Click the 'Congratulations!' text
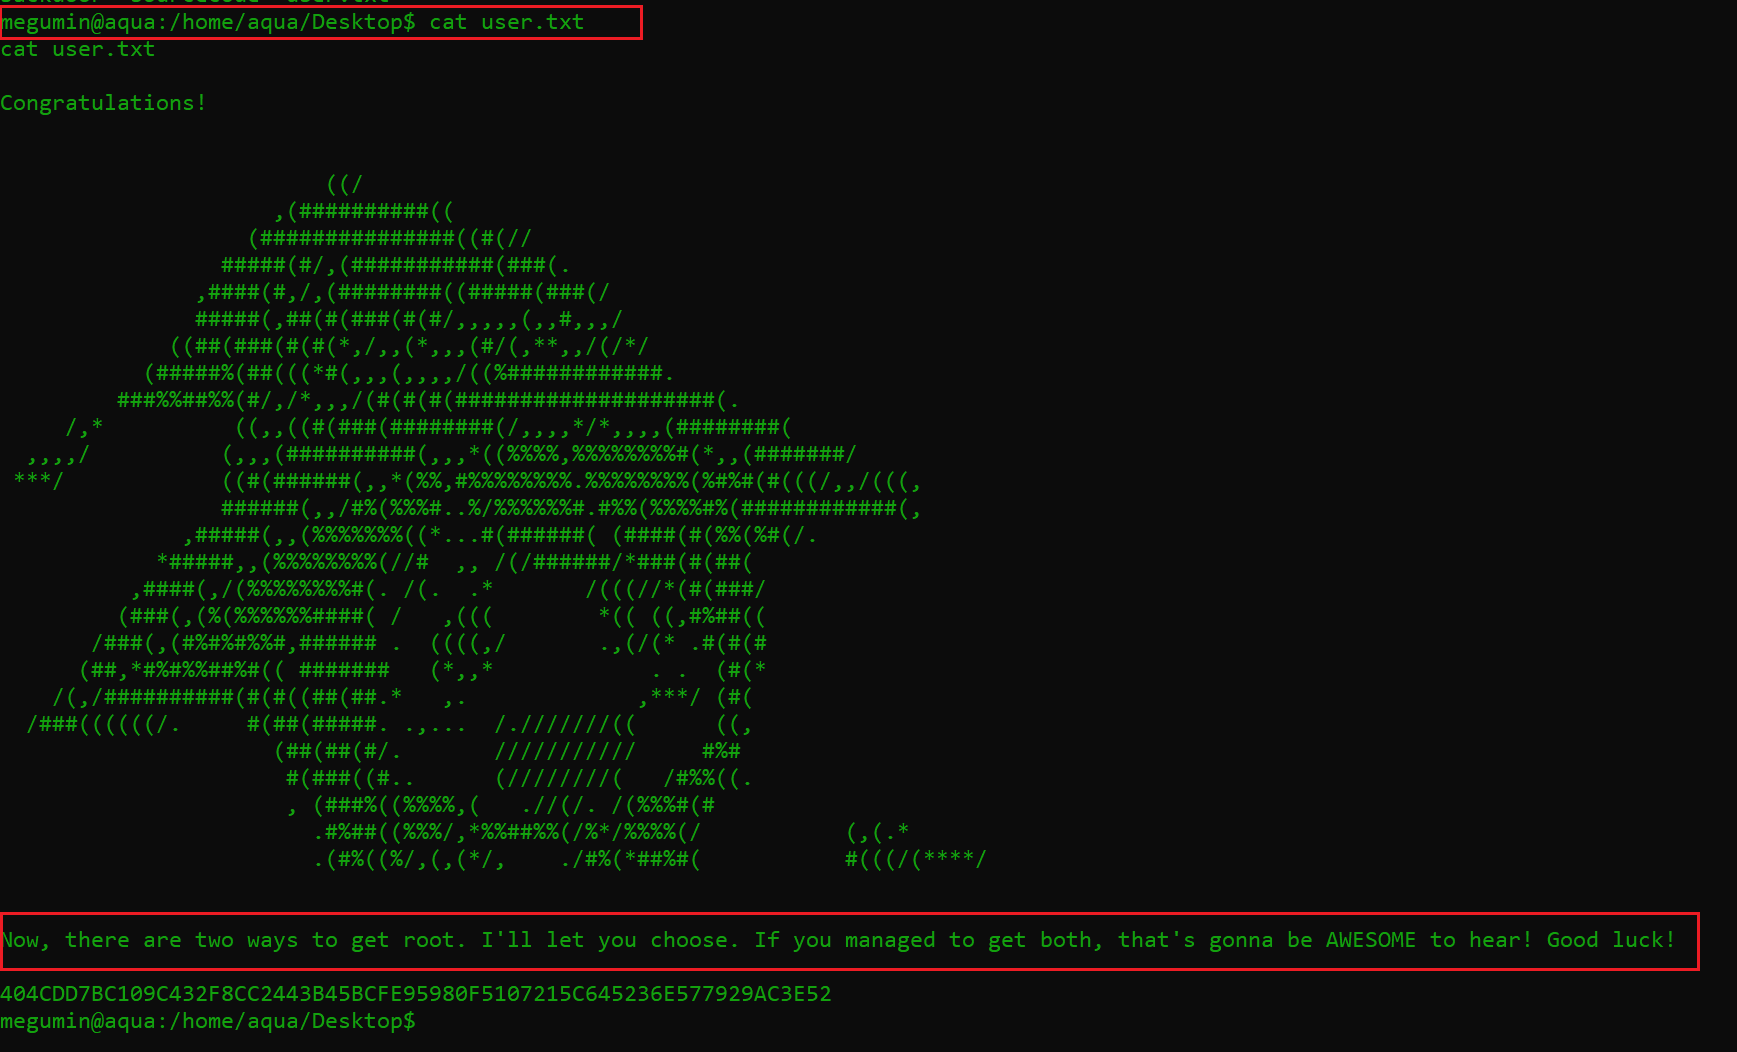1737x1052 pixels. 103,103
